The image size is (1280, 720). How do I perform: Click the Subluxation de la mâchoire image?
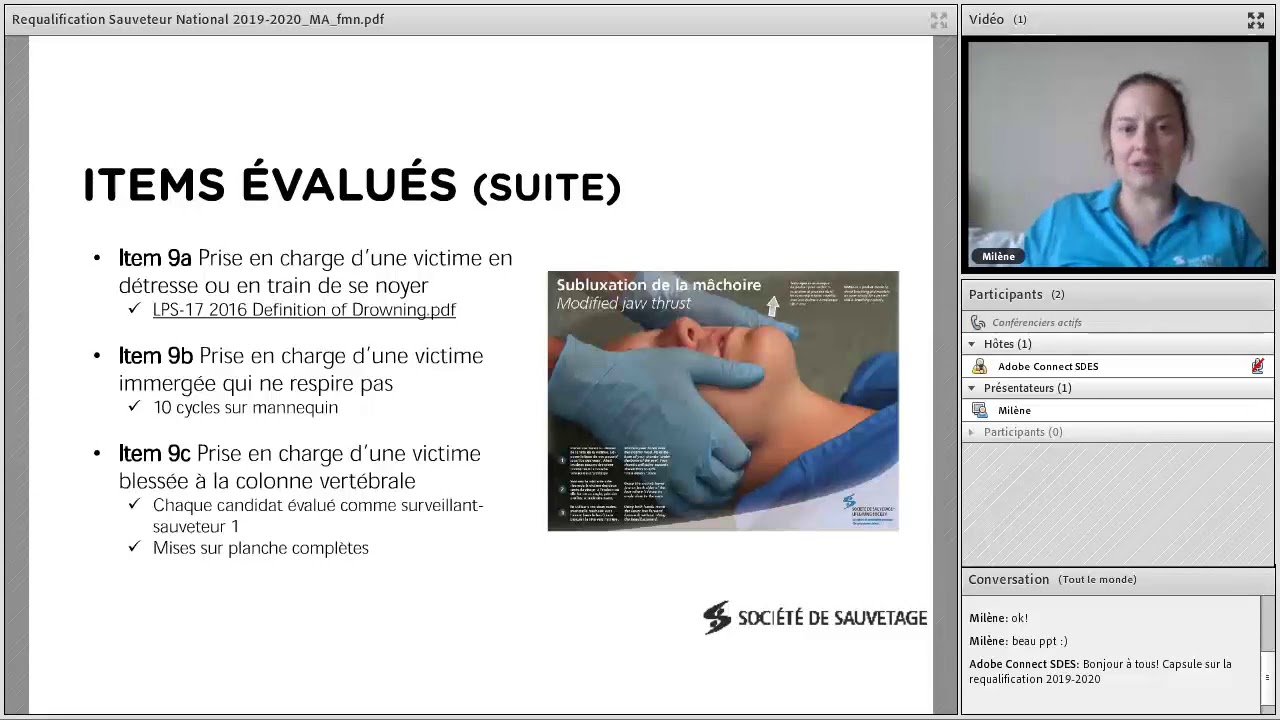tap(723, 401)
